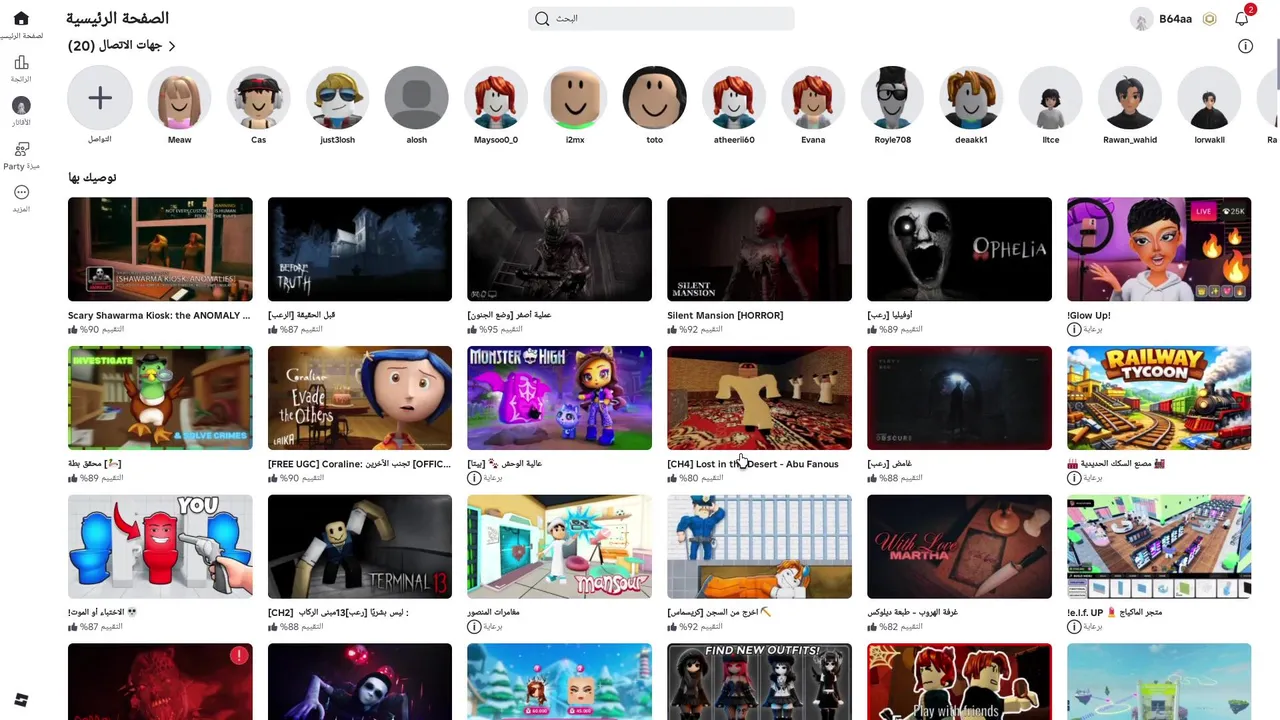This screenshot has width=1280, height=720.
Task: Open friend just3losh's avatar
Action: tap(337, 97)
